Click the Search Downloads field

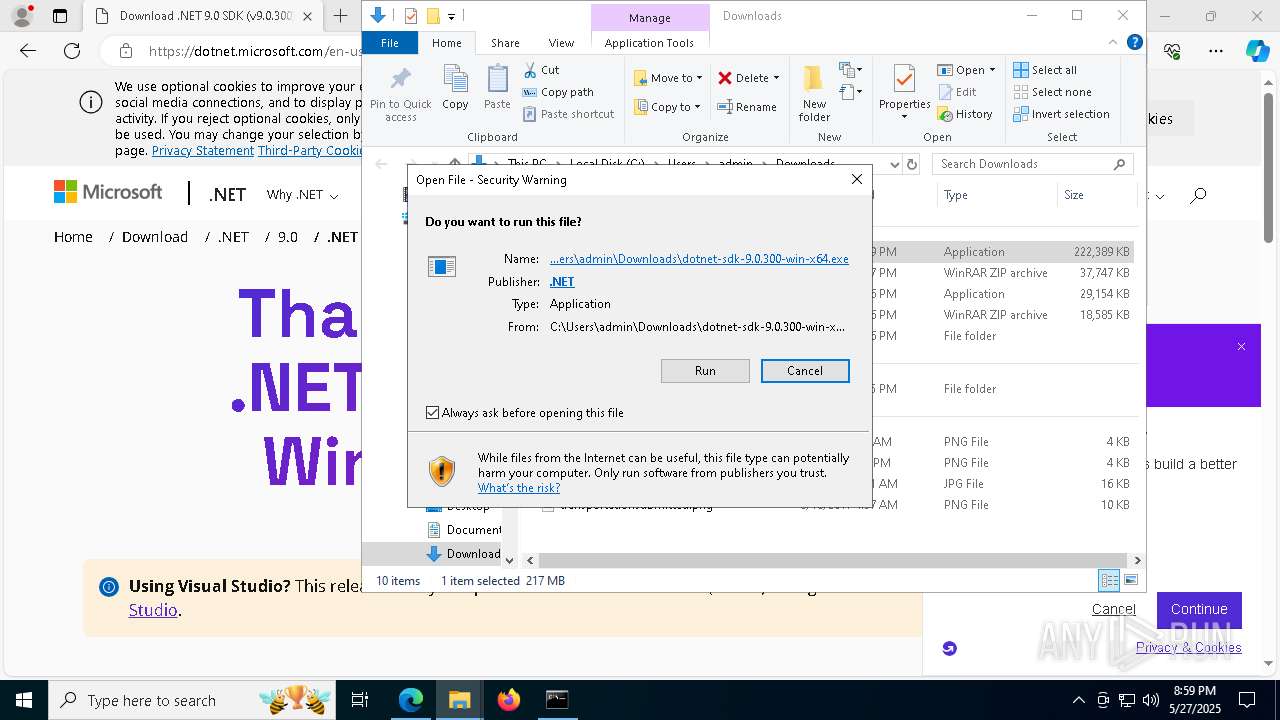(x=1033, y=164)
